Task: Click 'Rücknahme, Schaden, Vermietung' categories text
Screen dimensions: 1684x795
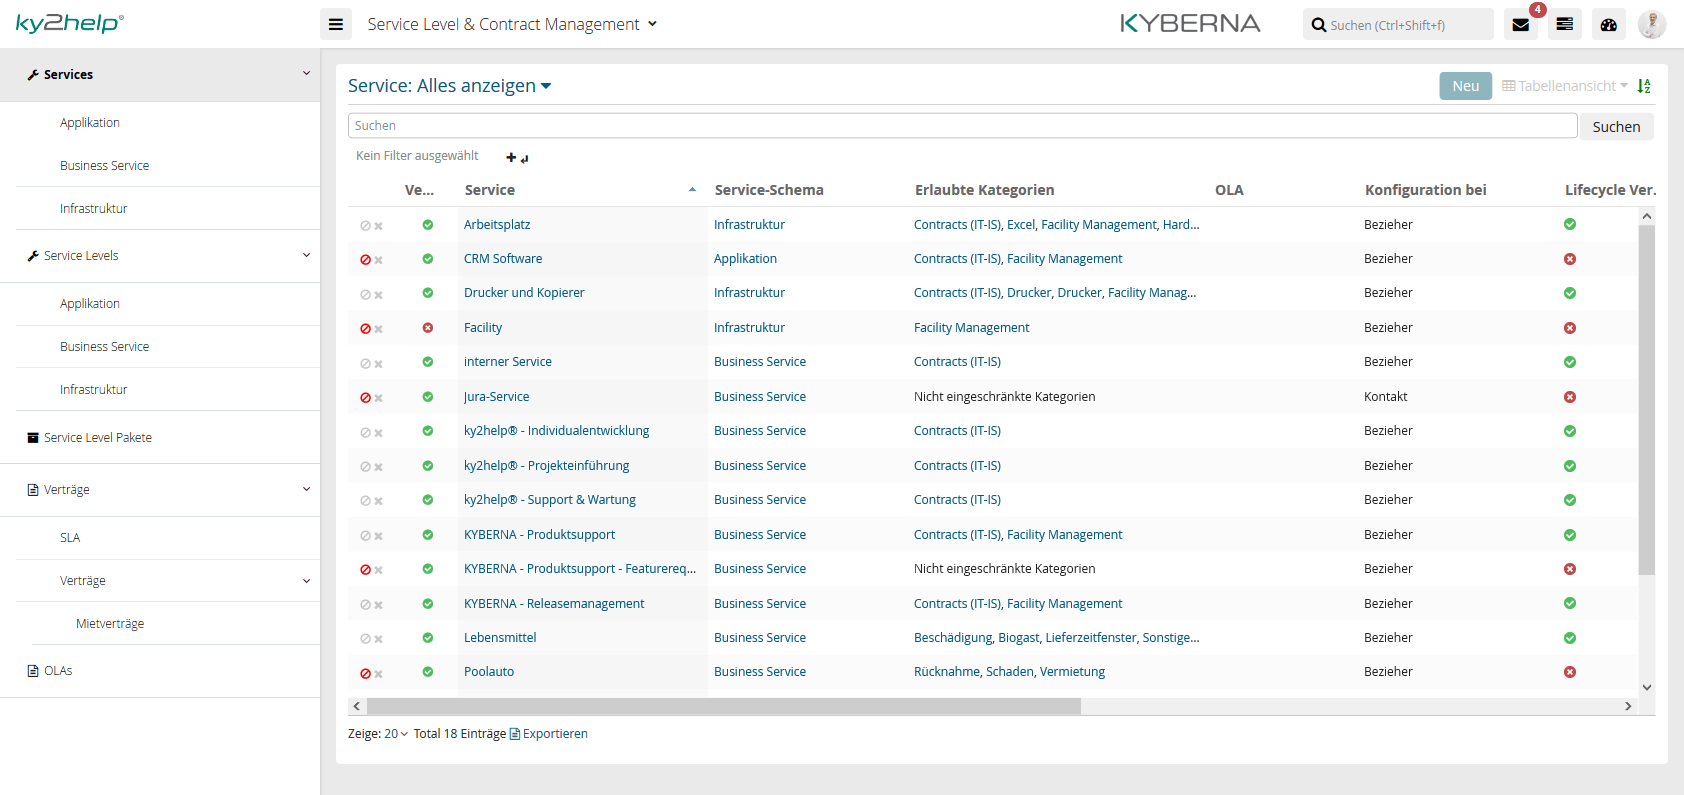Action: tap(1009, 672)
